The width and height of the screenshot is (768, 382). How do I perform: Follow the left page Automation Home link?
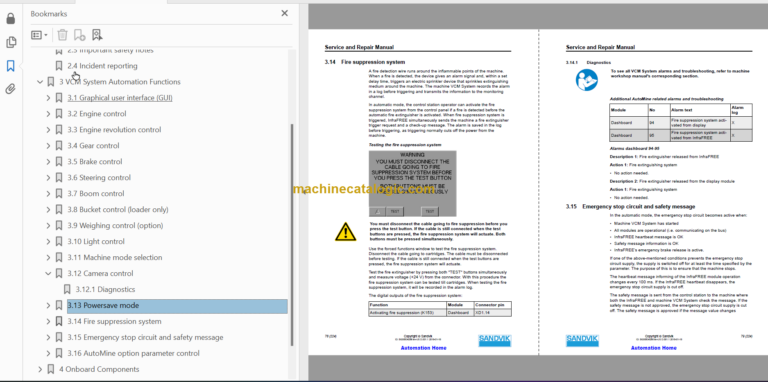423,348
